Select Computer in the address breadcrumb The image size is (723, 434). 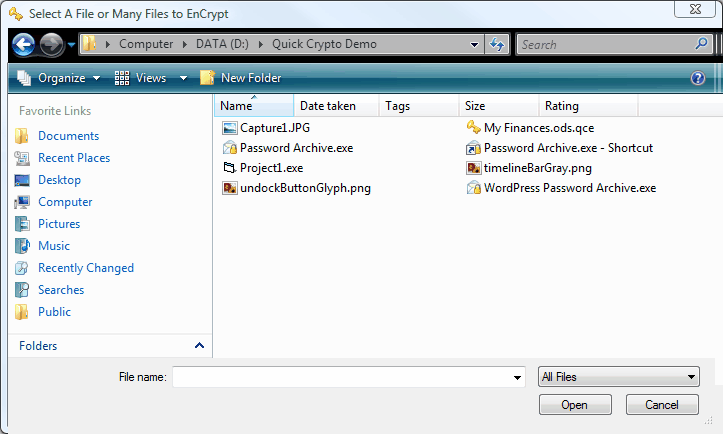pos(146,44)
